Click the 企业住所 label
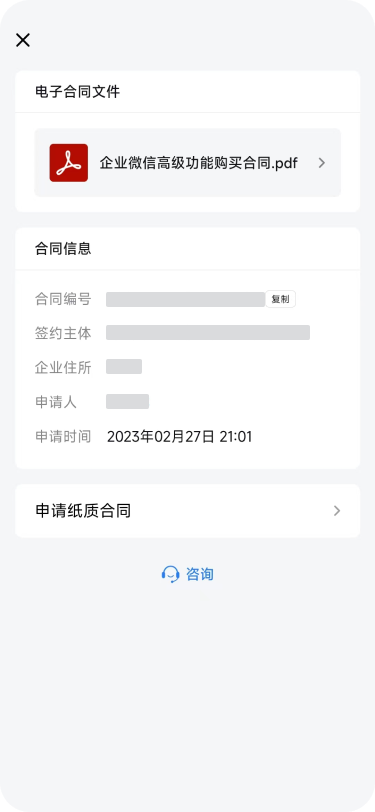Screen dimensions: 375x812 tap(63, 368)
